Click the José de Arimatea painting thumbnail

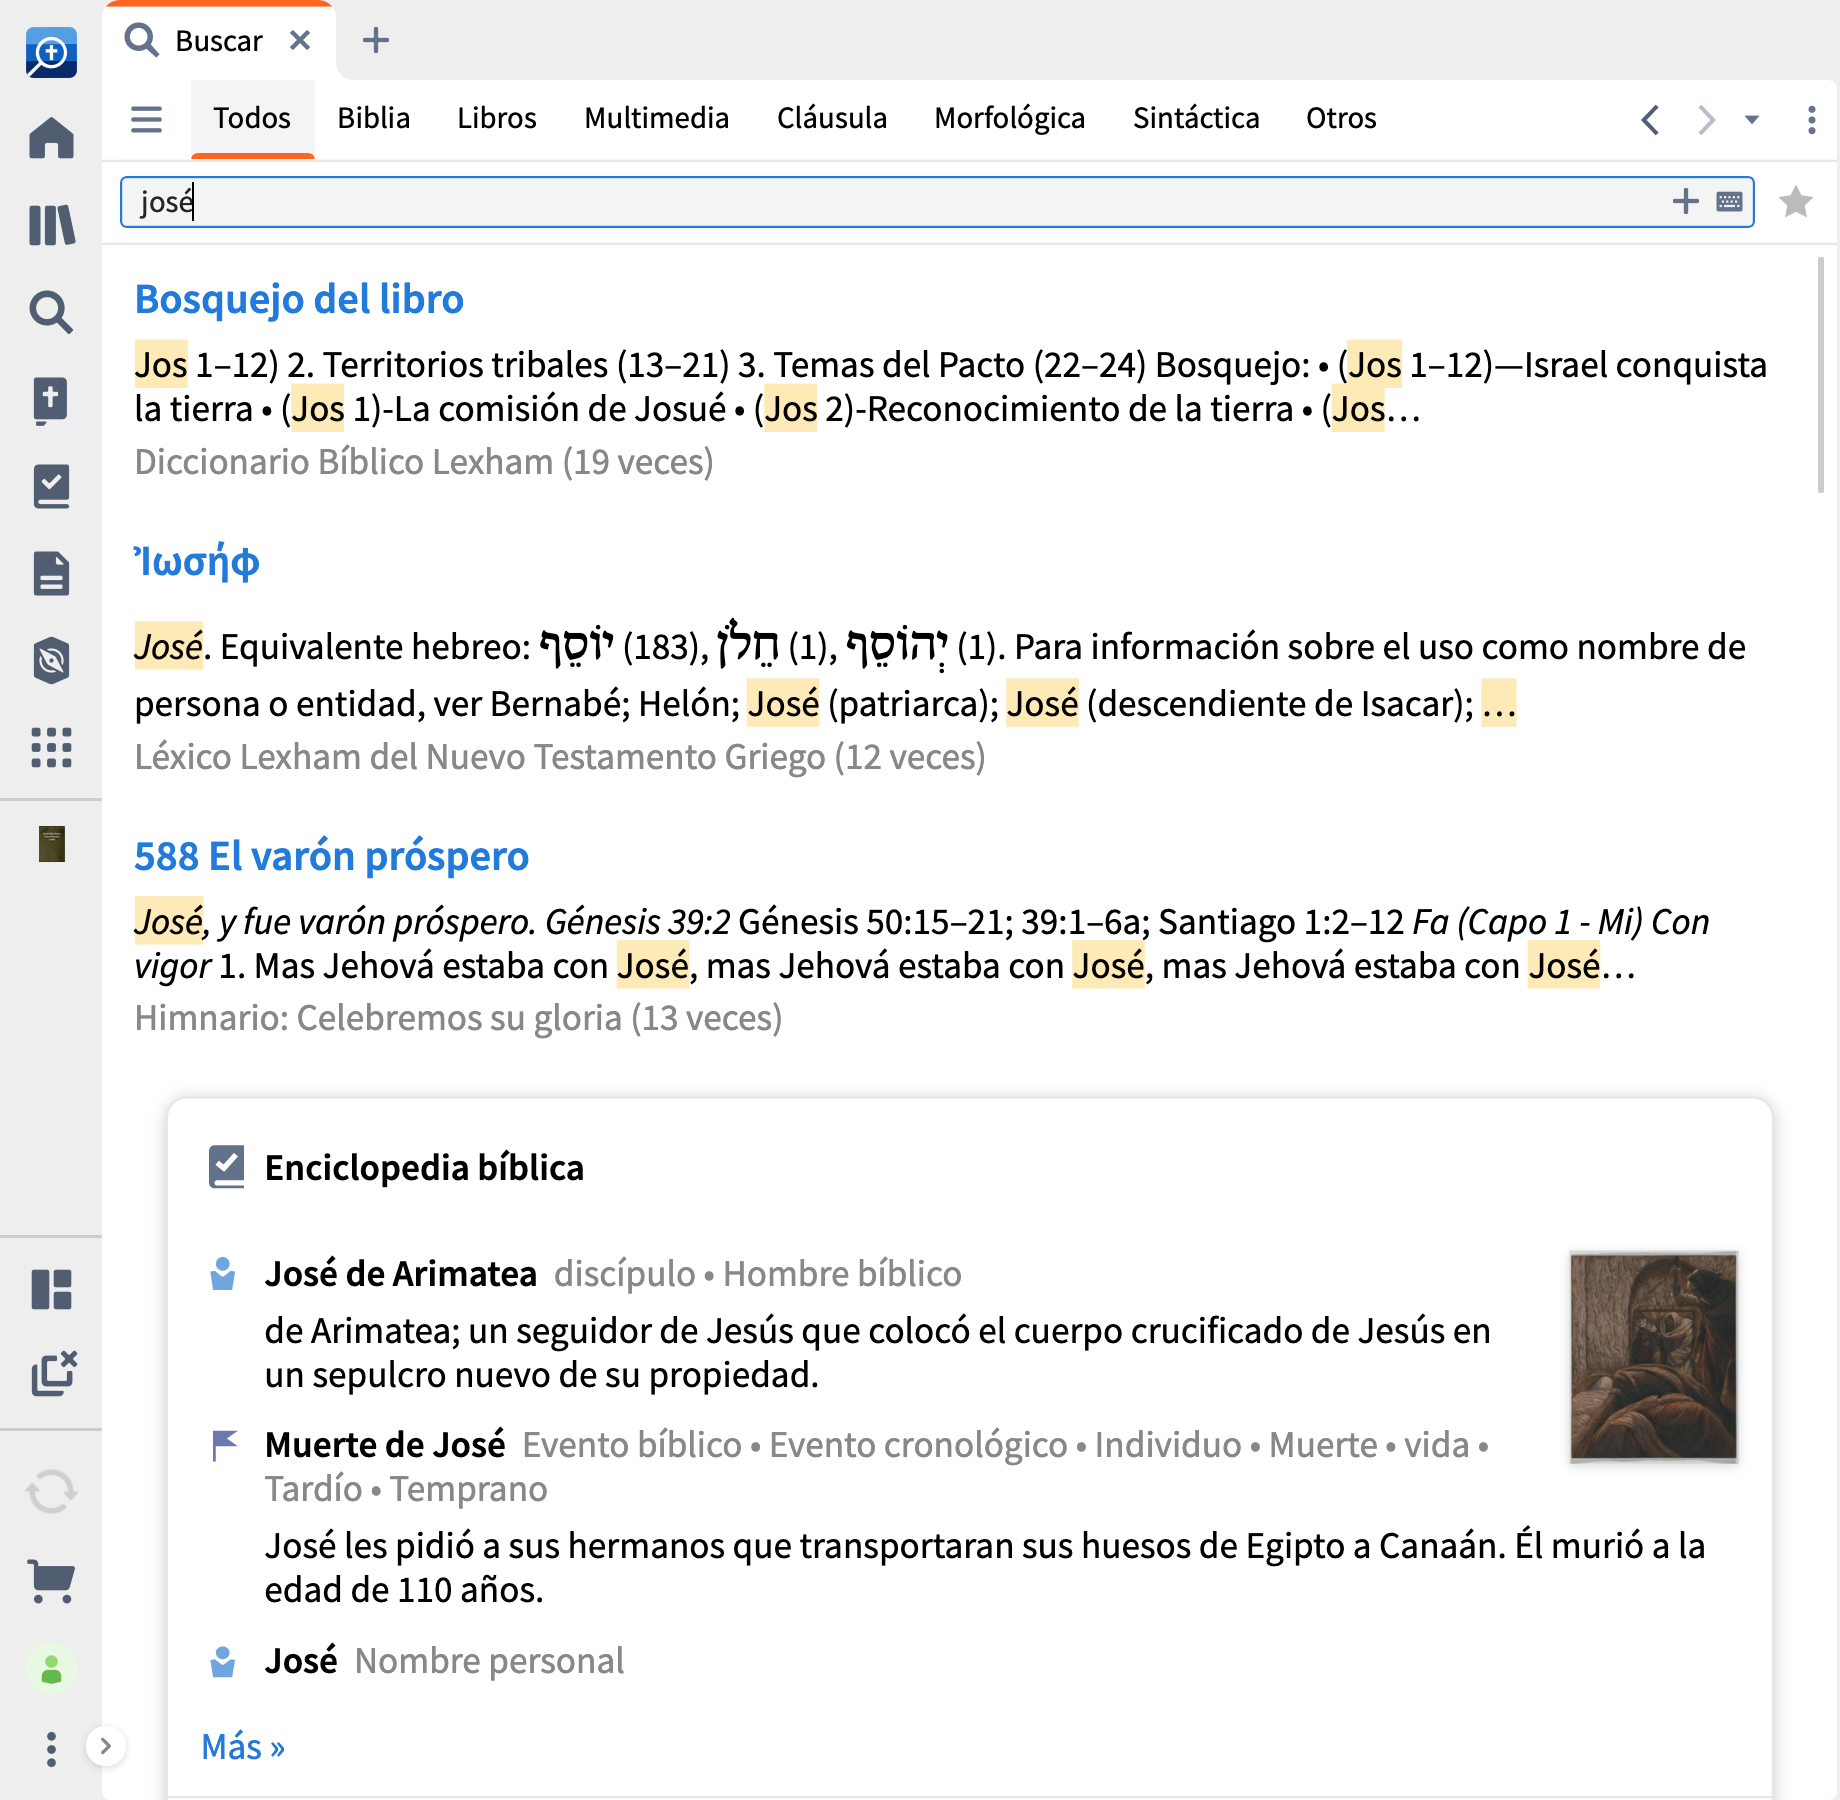point(1653,1356)
